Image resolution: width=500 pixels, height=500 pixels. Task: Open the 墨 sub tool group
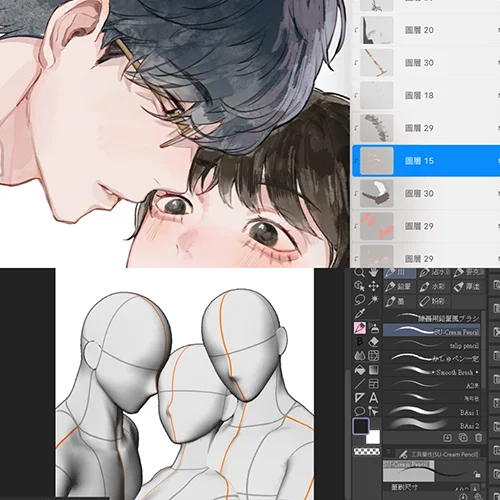(x=400, y=301)
